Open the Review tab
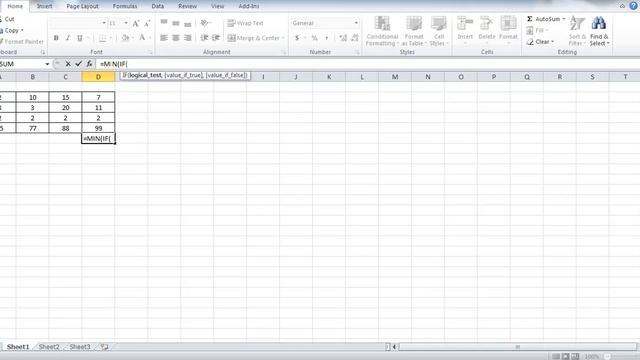 (187, 6)
